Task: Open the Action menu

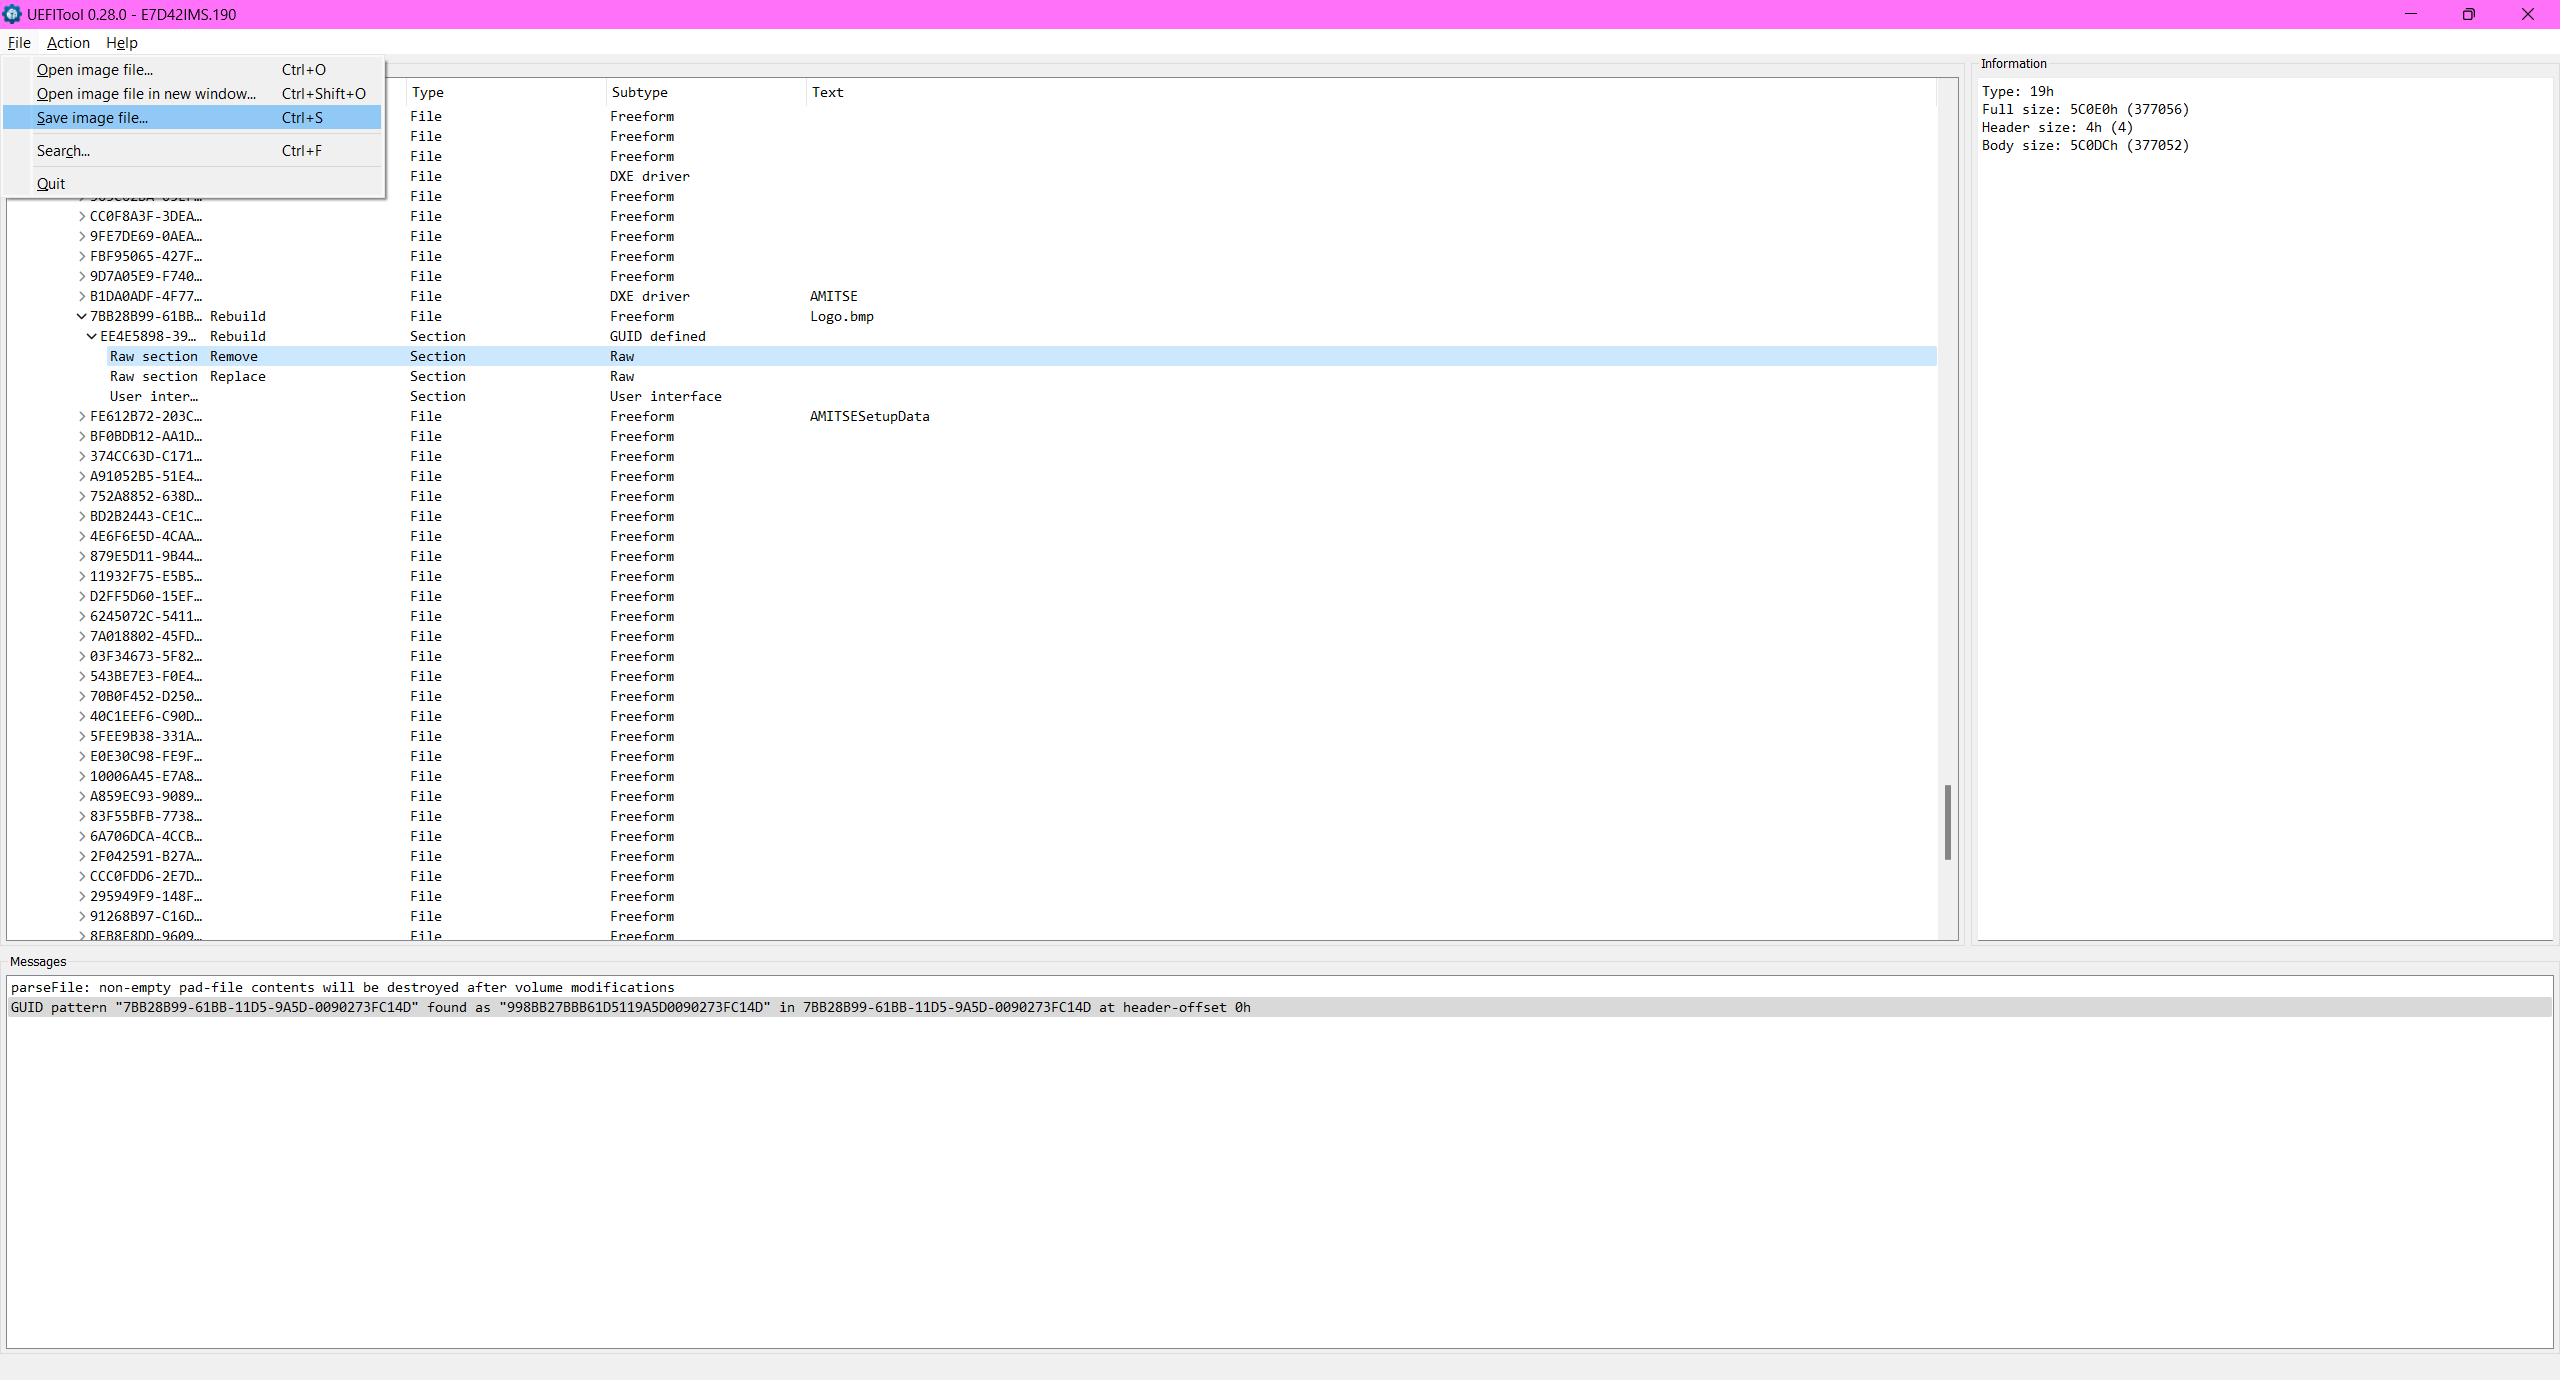Action: point(68,43)
